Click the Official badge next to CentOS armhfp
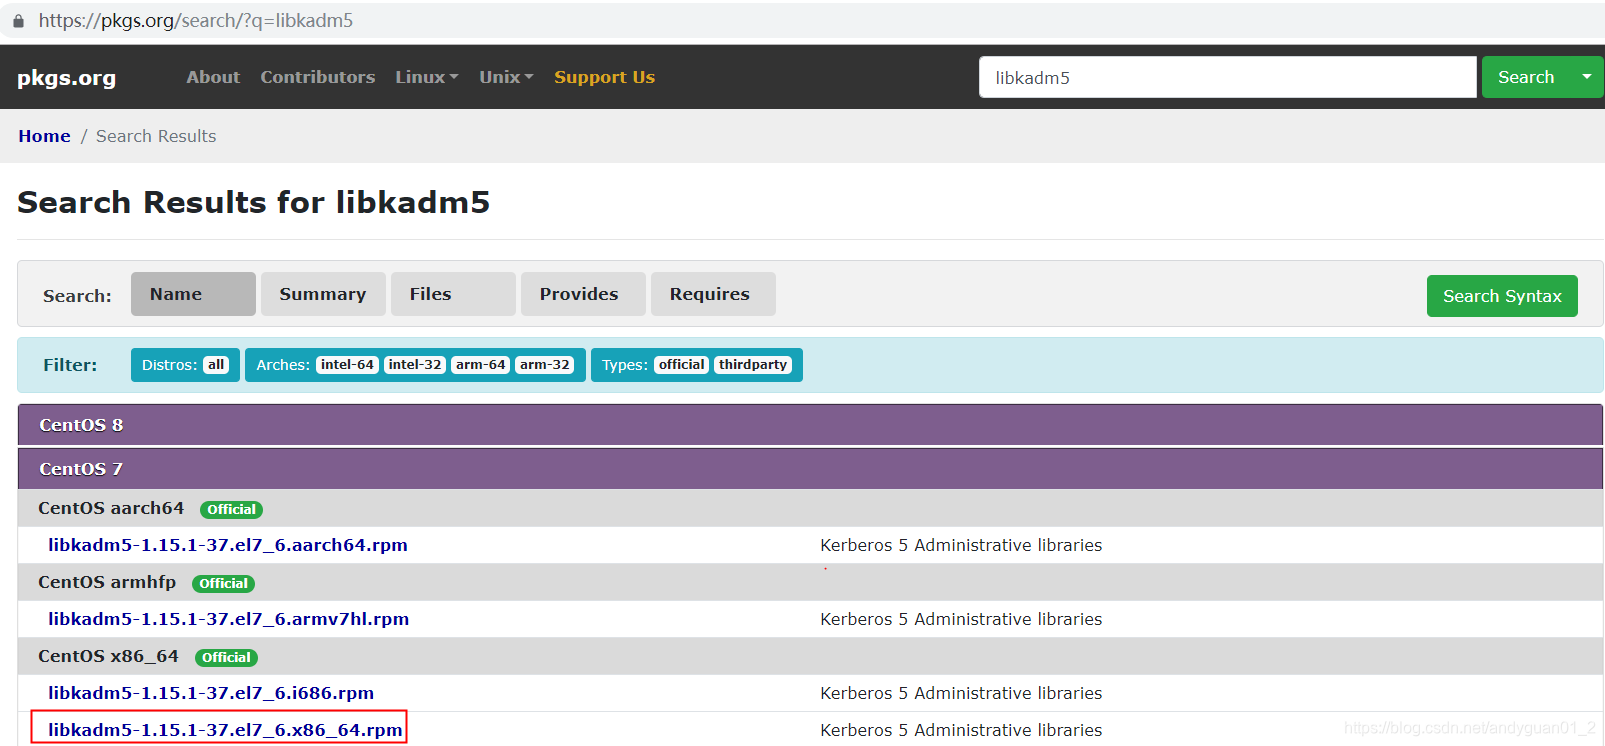Image resolution: width=1605 pixels, height=746 pixels. point(223,584)
